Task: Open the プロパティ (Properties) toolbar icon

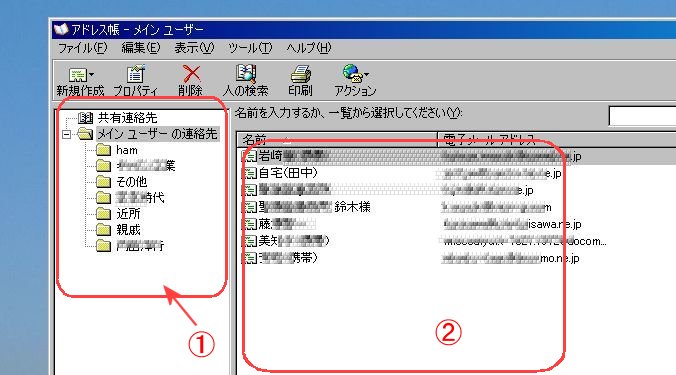Action: pos(135,74)
